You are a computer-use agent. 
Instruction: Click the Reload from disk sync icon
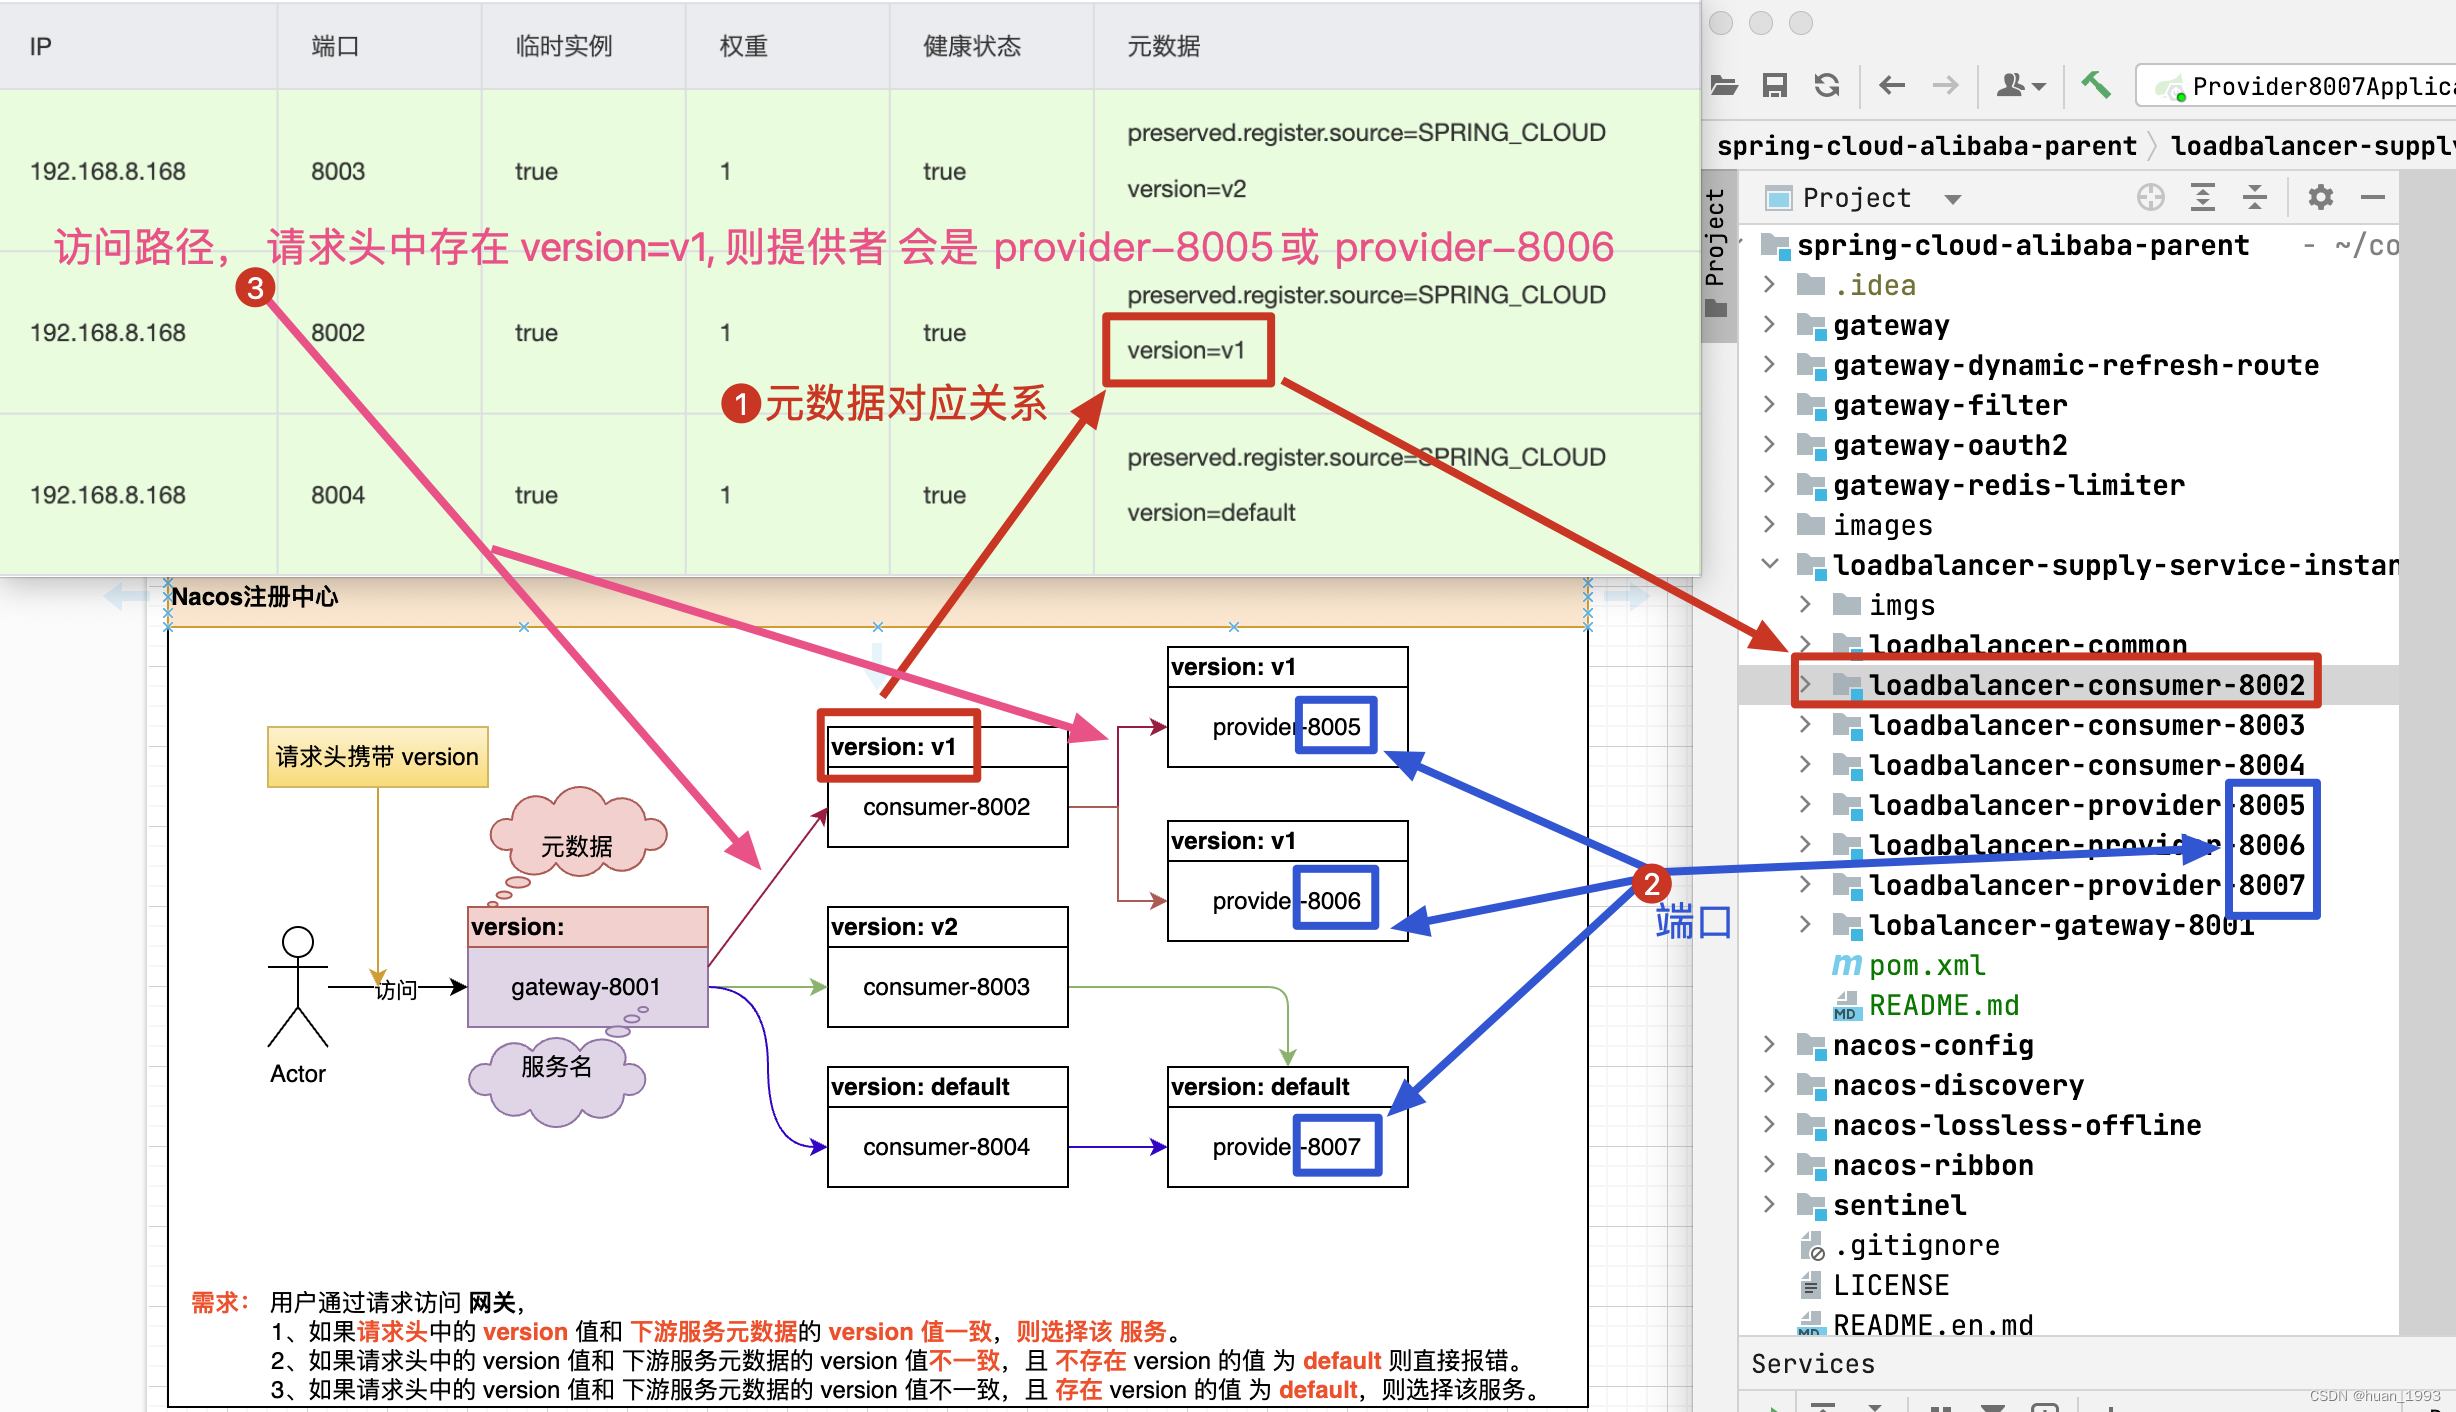tap(1827, 86)
